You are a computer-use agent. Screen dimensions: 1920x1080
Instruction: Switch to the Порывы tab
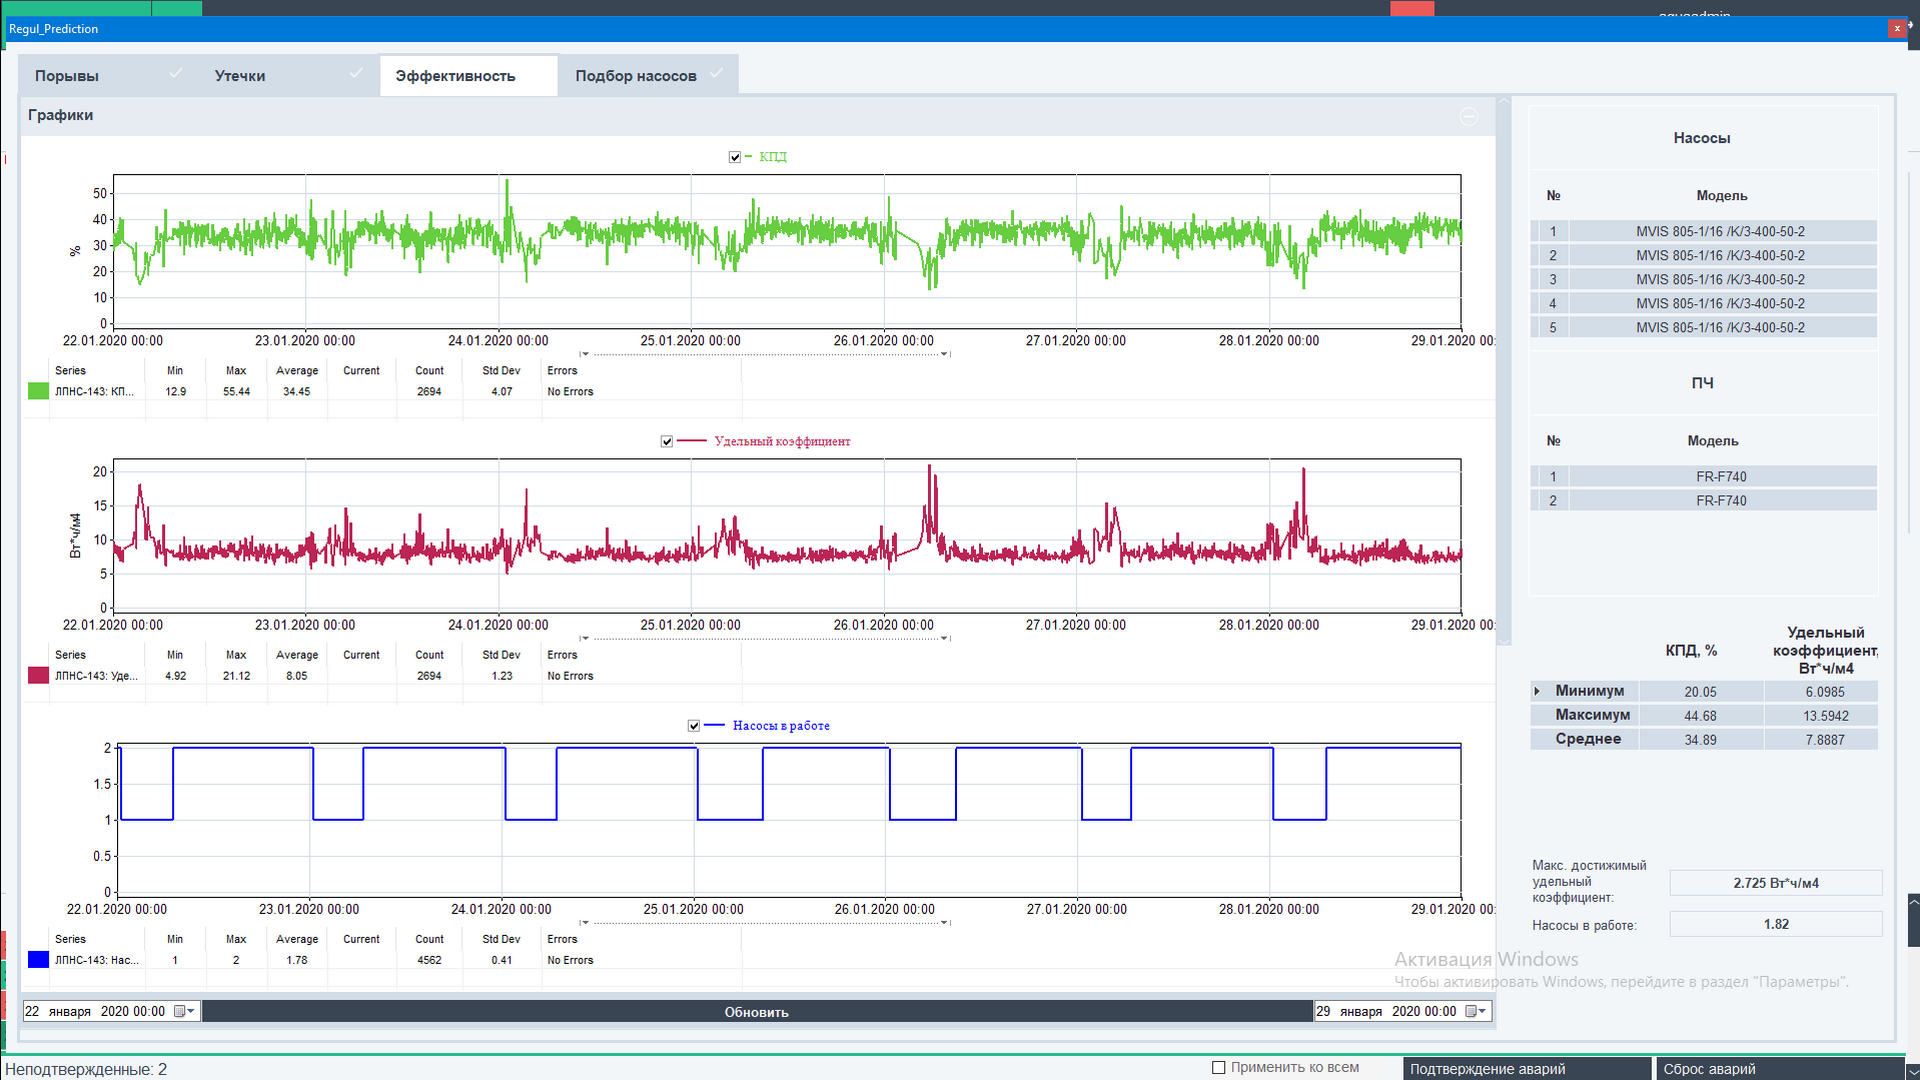(67, 76)
